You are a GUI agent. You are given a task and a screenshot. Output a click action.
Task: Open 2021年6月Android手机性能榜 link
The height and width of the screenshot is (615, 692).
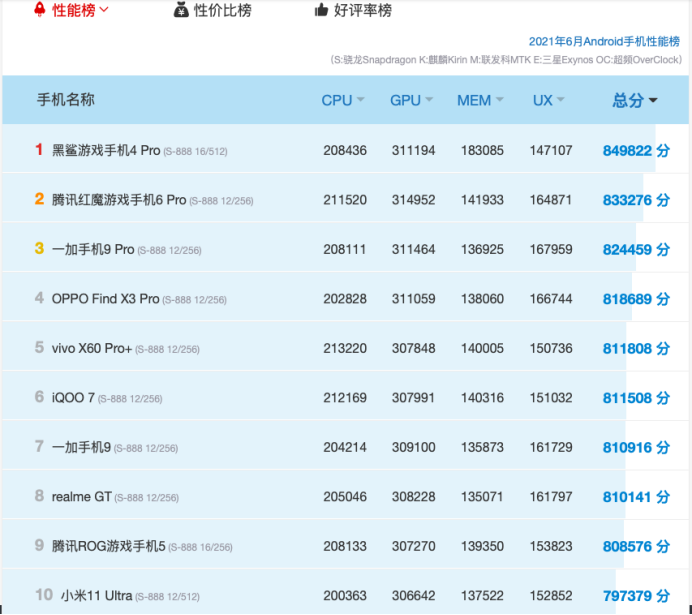(x=604, y=41)
